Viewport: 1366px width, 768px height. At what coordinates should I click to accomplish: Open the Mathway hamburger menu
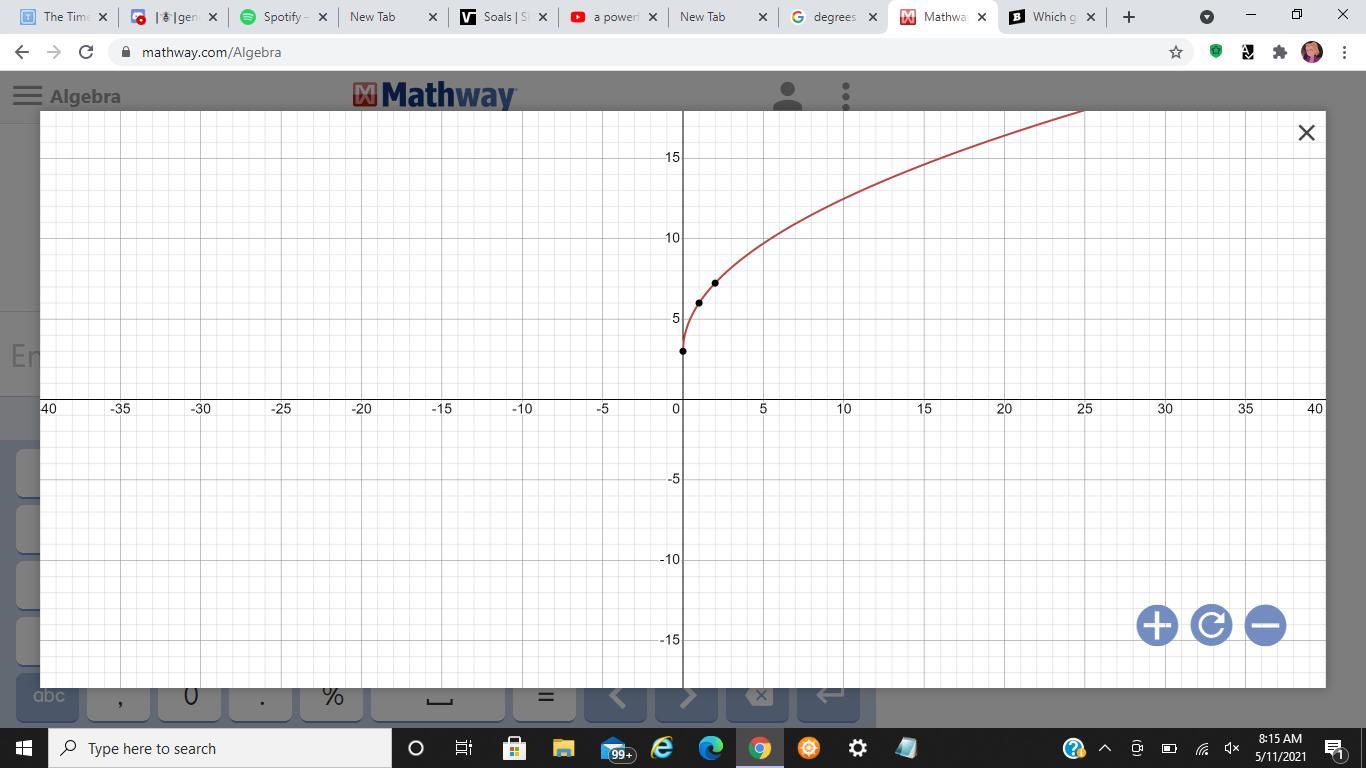(27, 96)
